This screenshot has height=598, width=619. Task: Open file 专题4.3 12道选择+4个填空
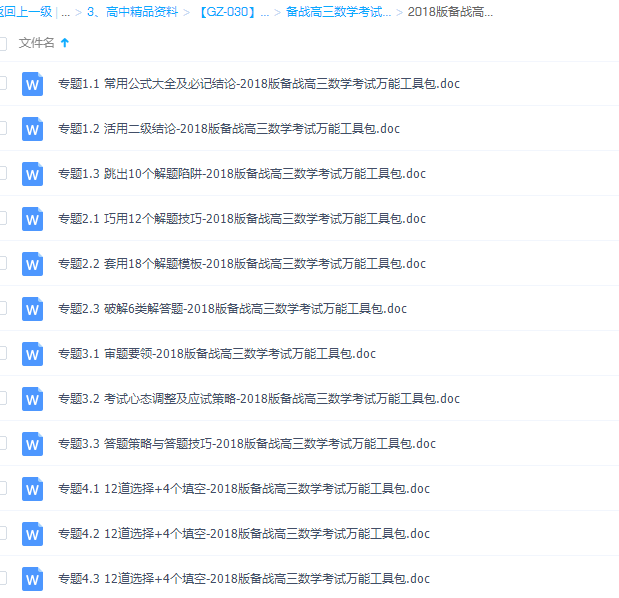pos(244,579)
